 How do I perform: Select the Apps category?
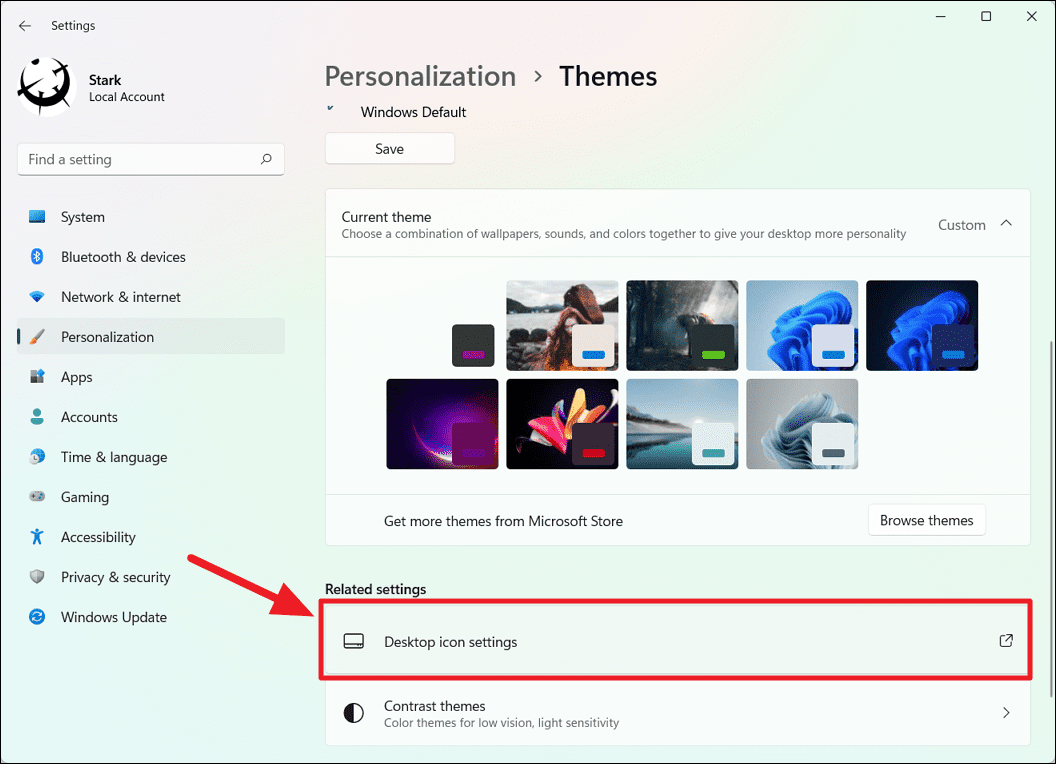[151, 377]
